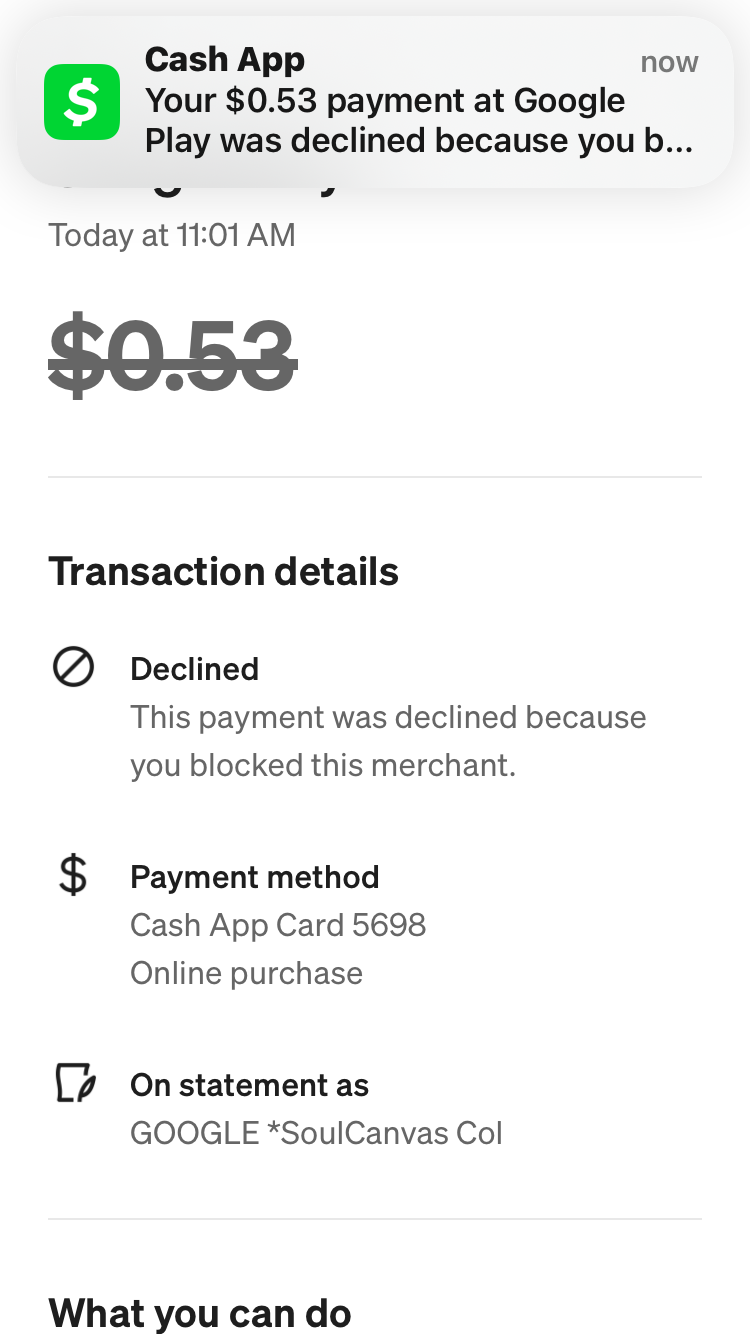Select the GOOGLE *SoulCanvas Col statement name
750x1334 pixels.
pos(316,1133)
